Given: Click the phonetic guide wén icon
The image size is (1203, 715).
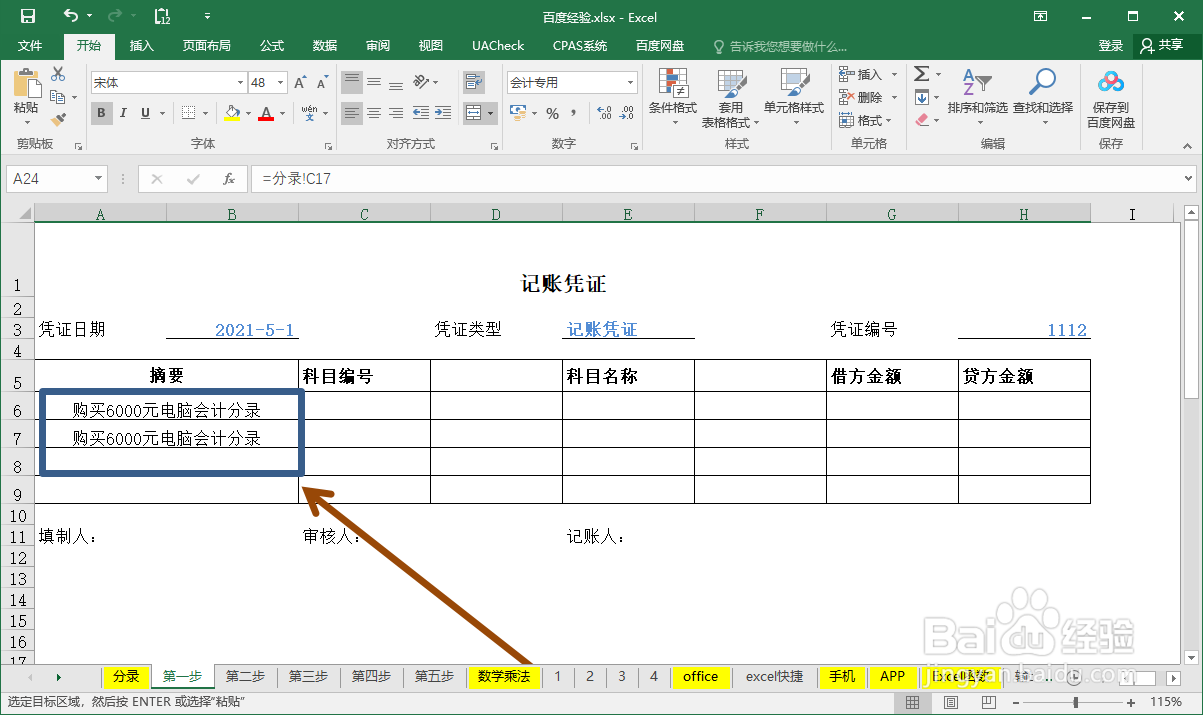Looking at the screenshot, I should pos(309,113).
